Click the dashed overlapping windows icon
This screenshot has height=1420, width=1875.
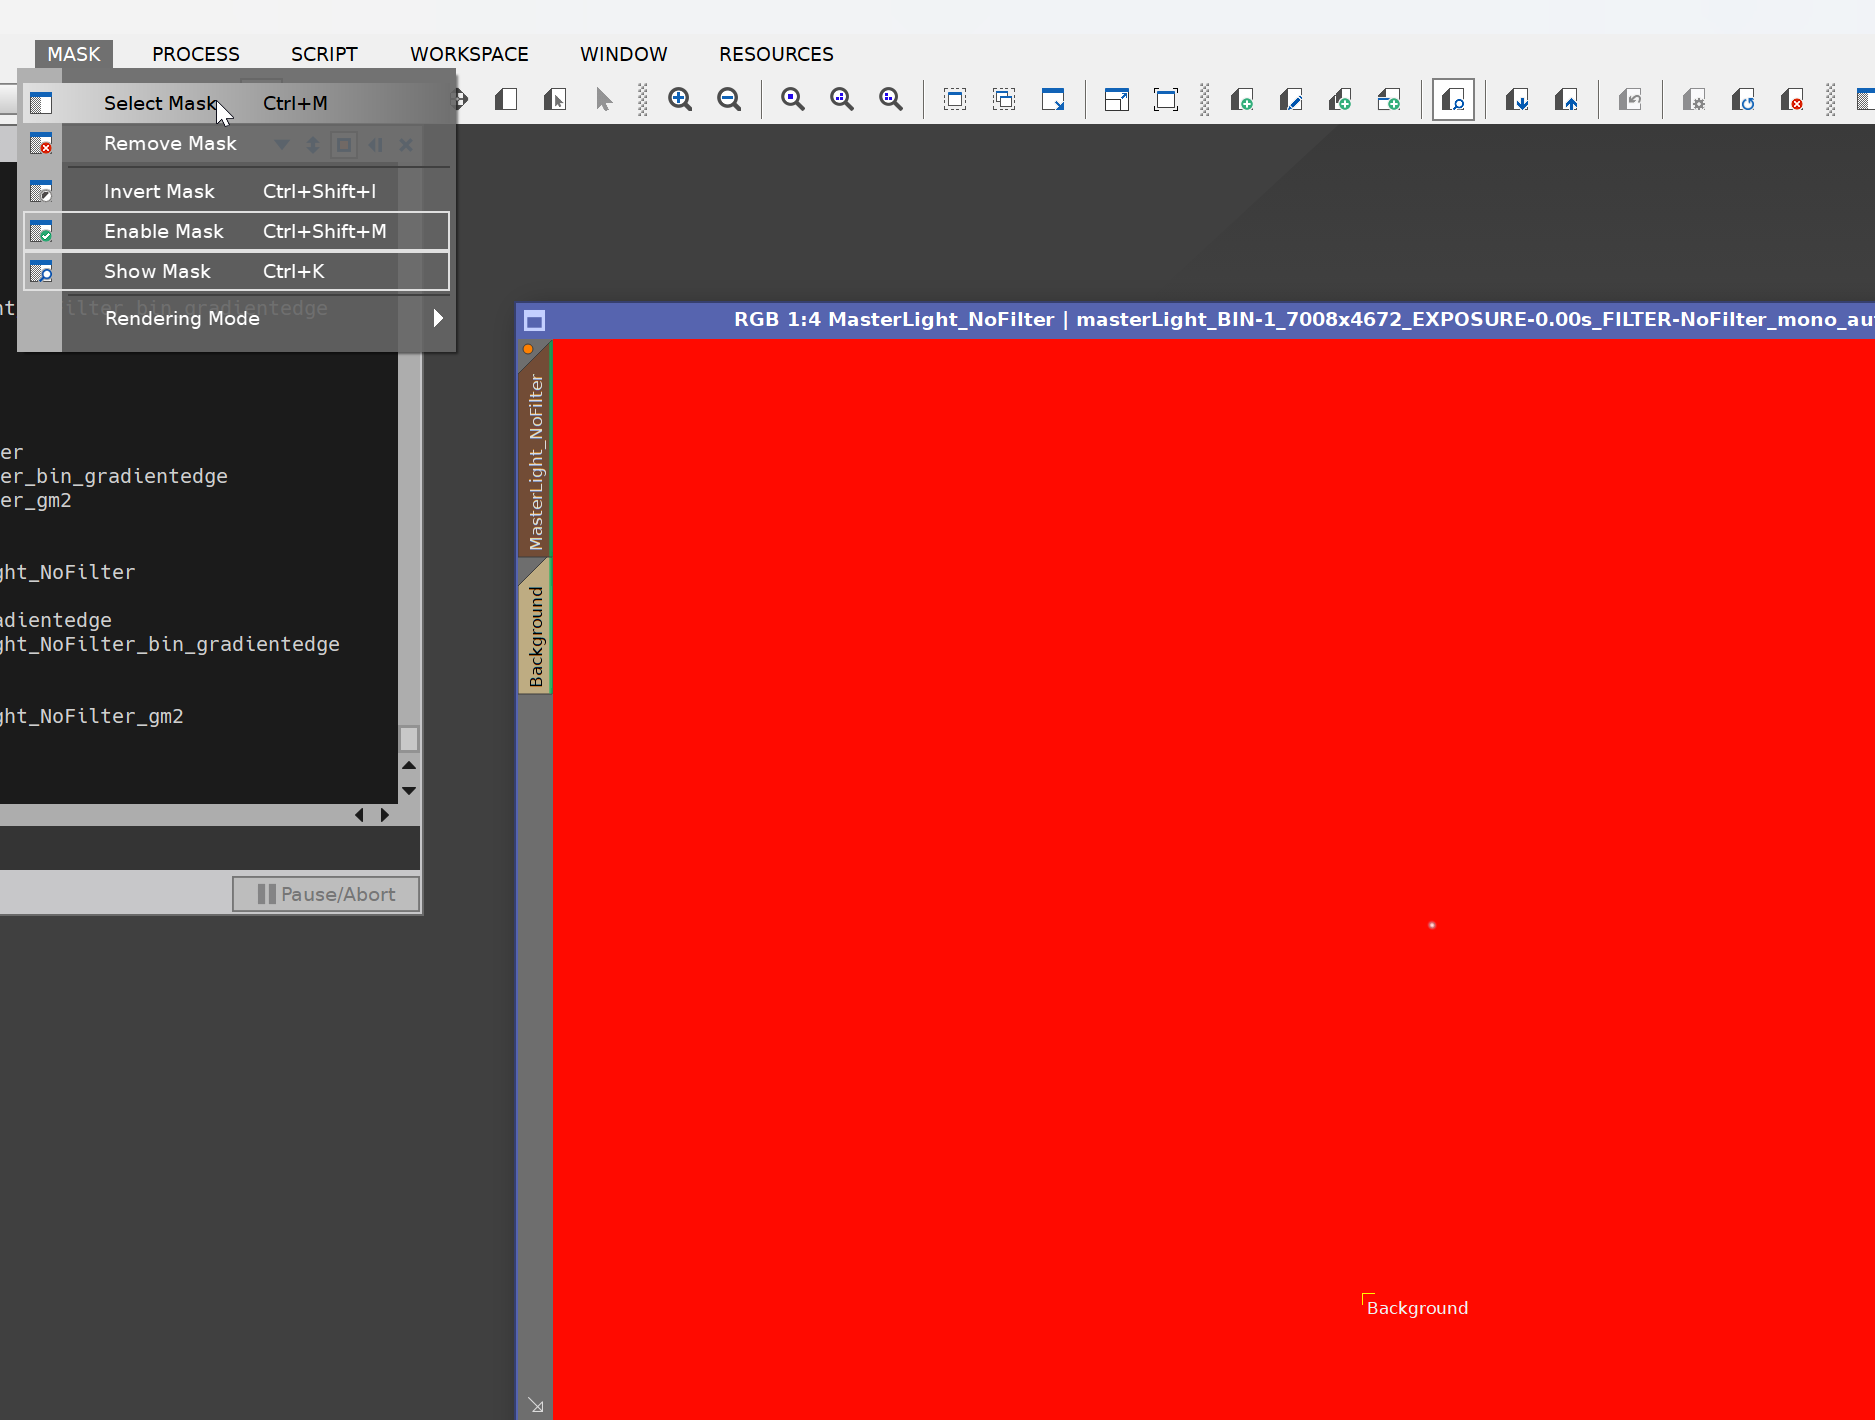click(x=1004, y=99)
